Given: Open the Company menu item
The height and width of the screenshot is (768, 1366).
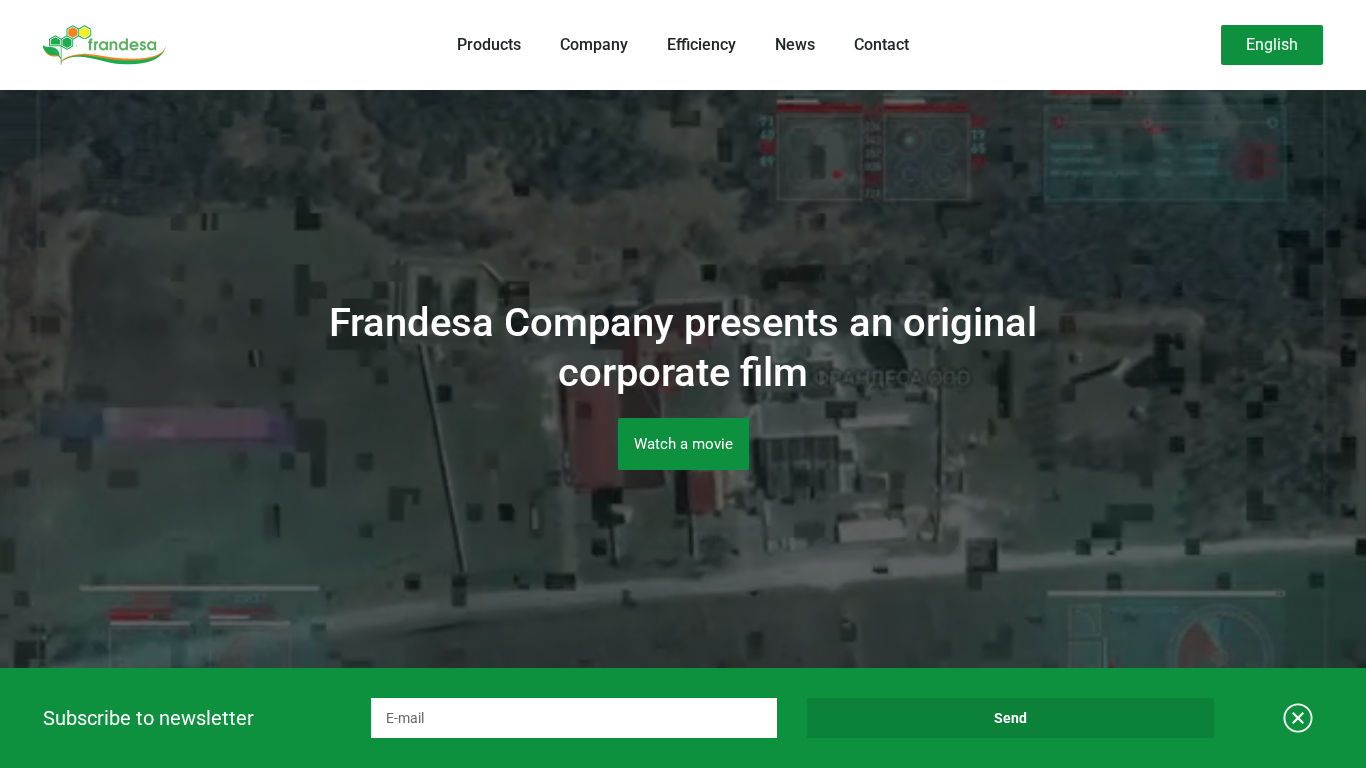Looking at the screenshot, I should pos(594,45).
